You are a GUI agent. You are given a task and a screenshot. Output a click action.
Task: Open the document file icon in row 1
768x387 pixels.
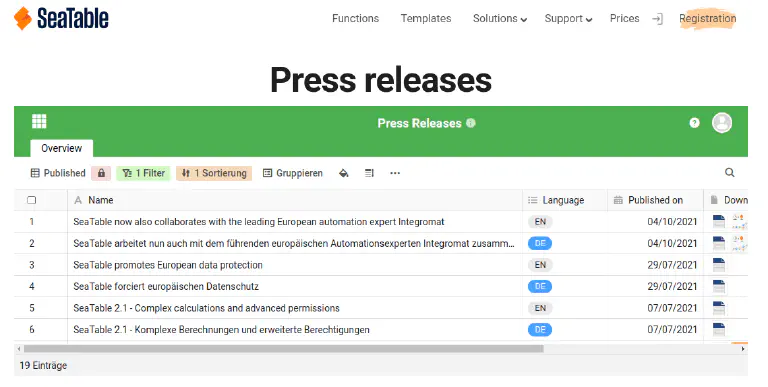point(719,221)
